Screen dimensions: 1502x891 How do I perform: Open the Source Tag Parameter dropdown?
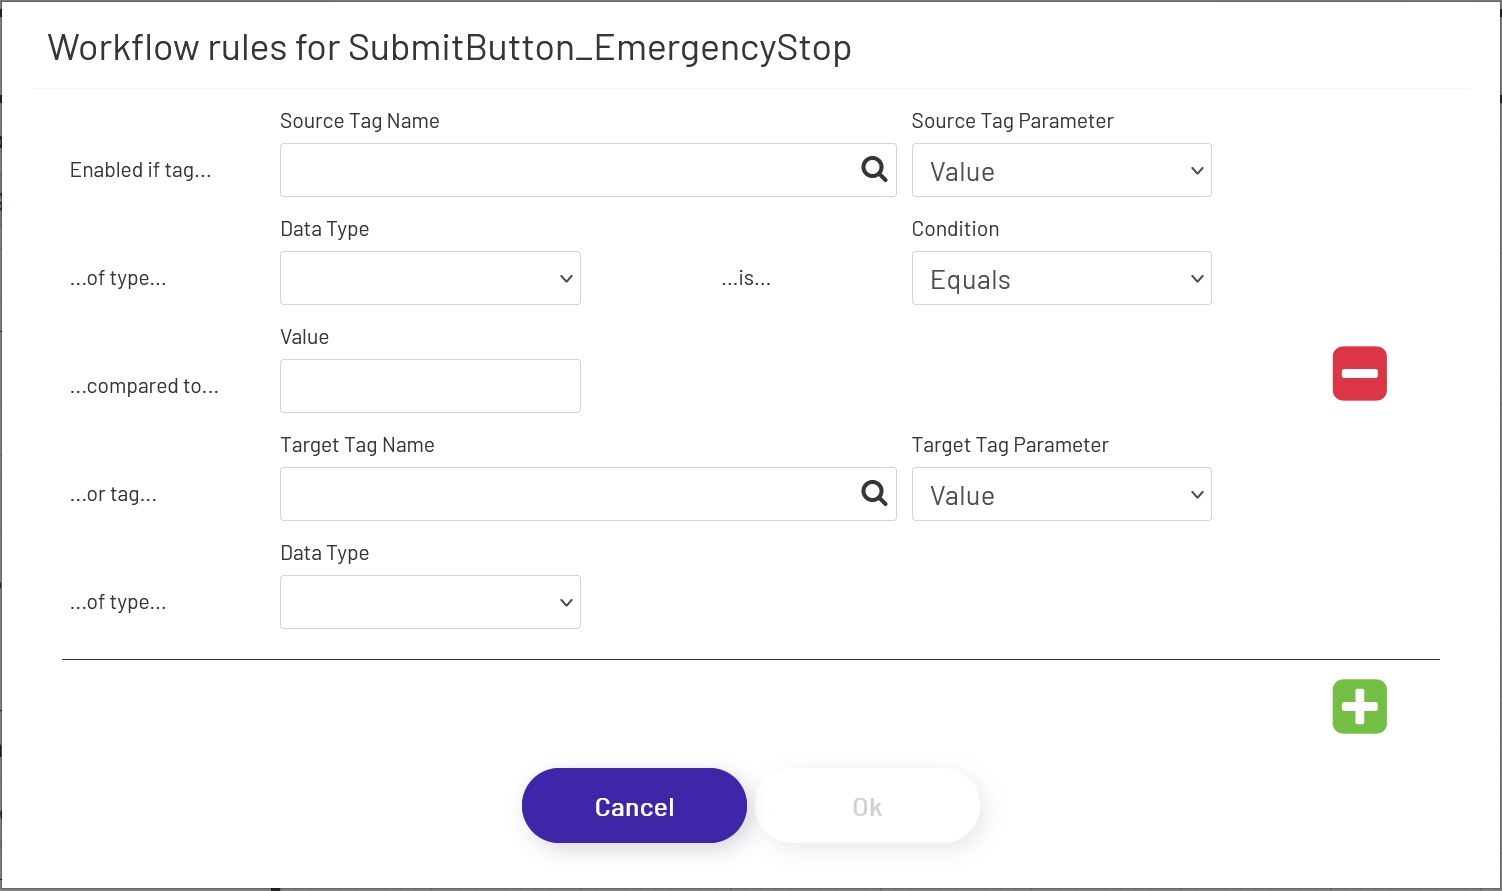point(1060,170)
